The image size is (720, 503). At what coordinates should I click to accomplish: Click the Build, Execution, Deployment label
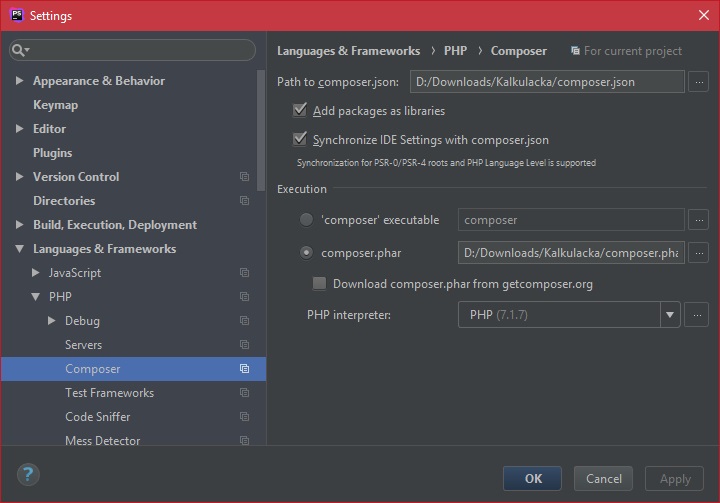[115, 225]
